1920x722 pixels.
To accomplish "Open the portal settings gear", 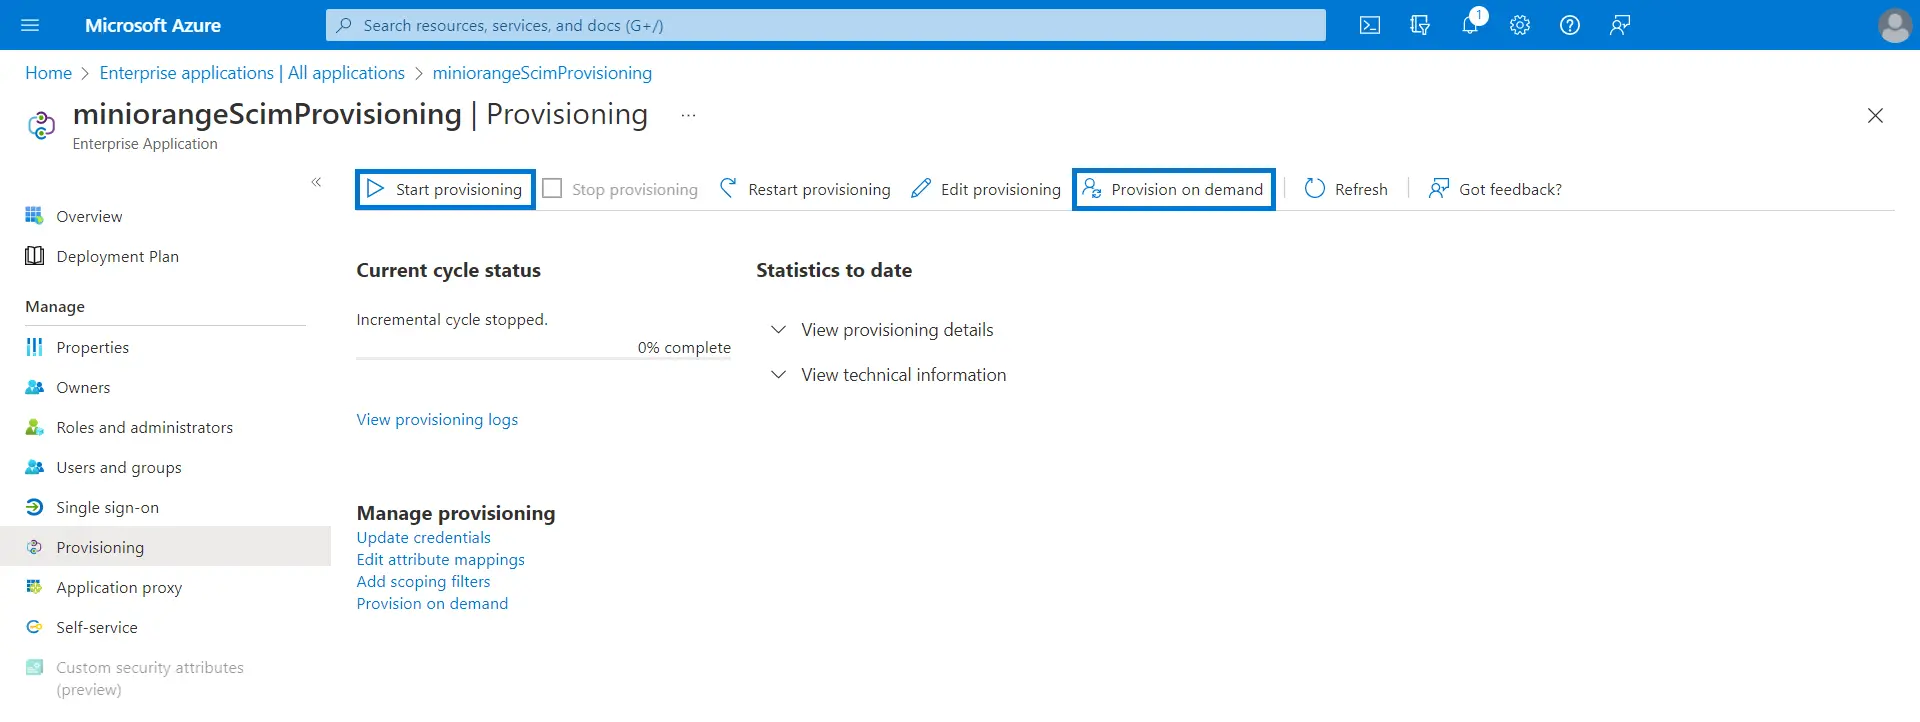I will point(1519,25).
